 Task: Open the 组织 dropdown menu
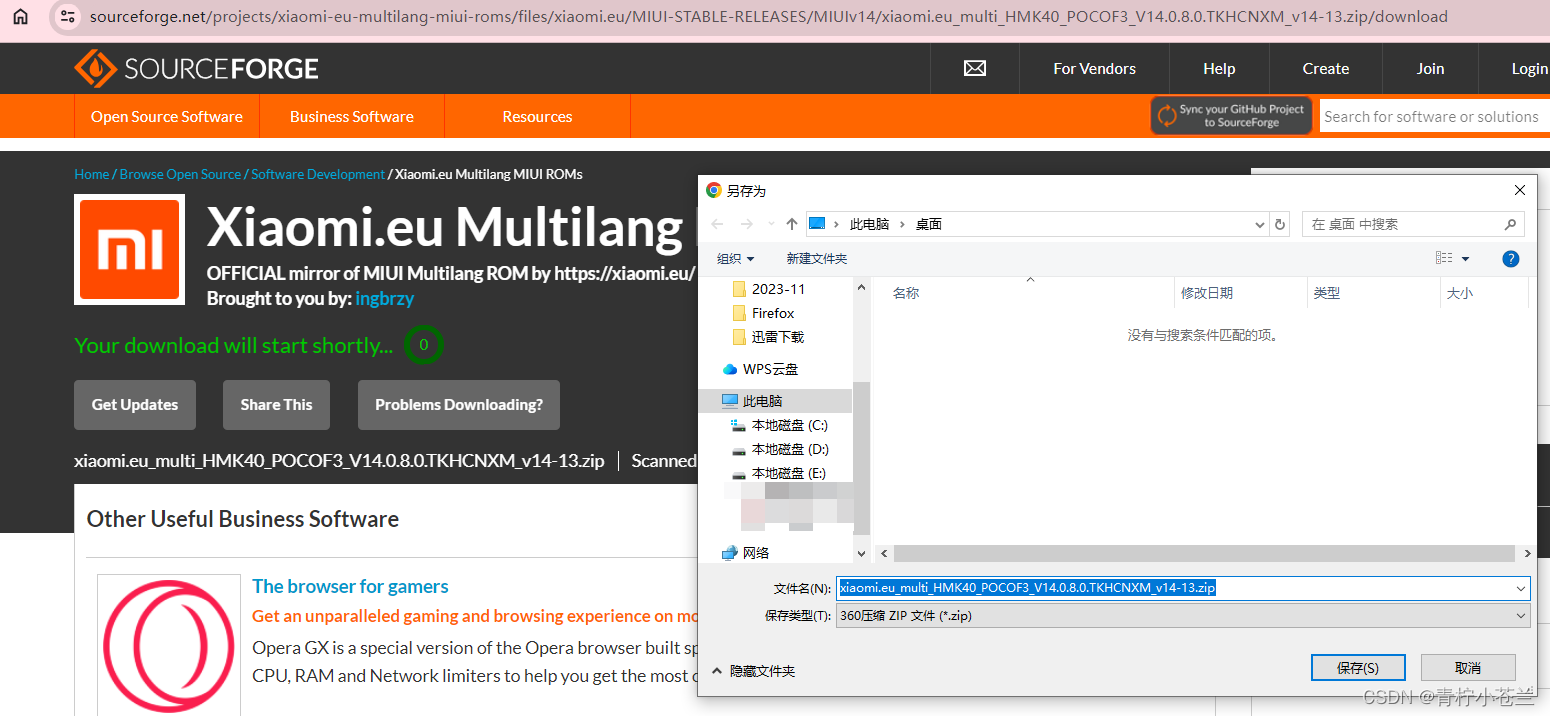735,258
